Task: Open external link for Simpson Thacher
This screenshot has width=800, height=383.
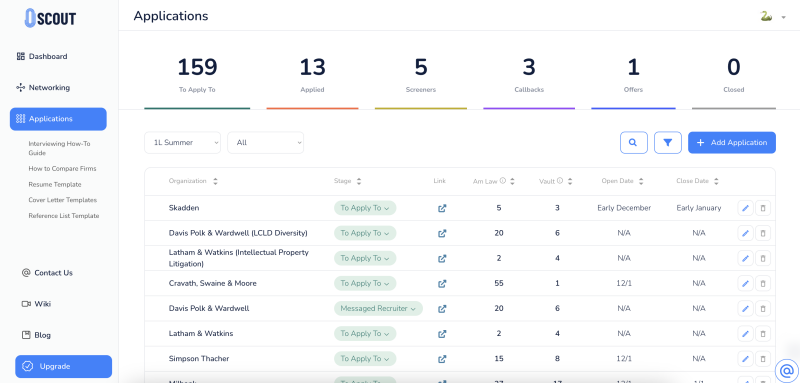Action: (442, 359)
